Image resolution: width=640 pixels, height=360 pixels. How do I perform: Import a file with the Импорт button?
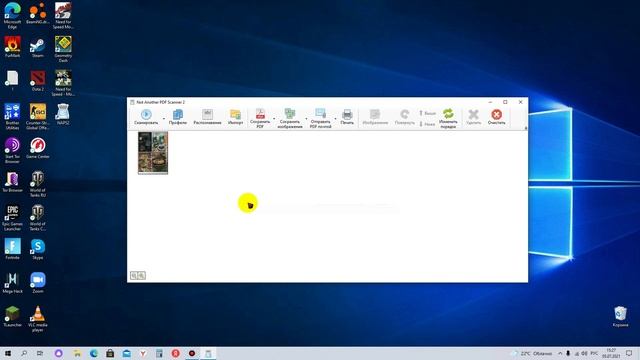(x=235, y=117)
